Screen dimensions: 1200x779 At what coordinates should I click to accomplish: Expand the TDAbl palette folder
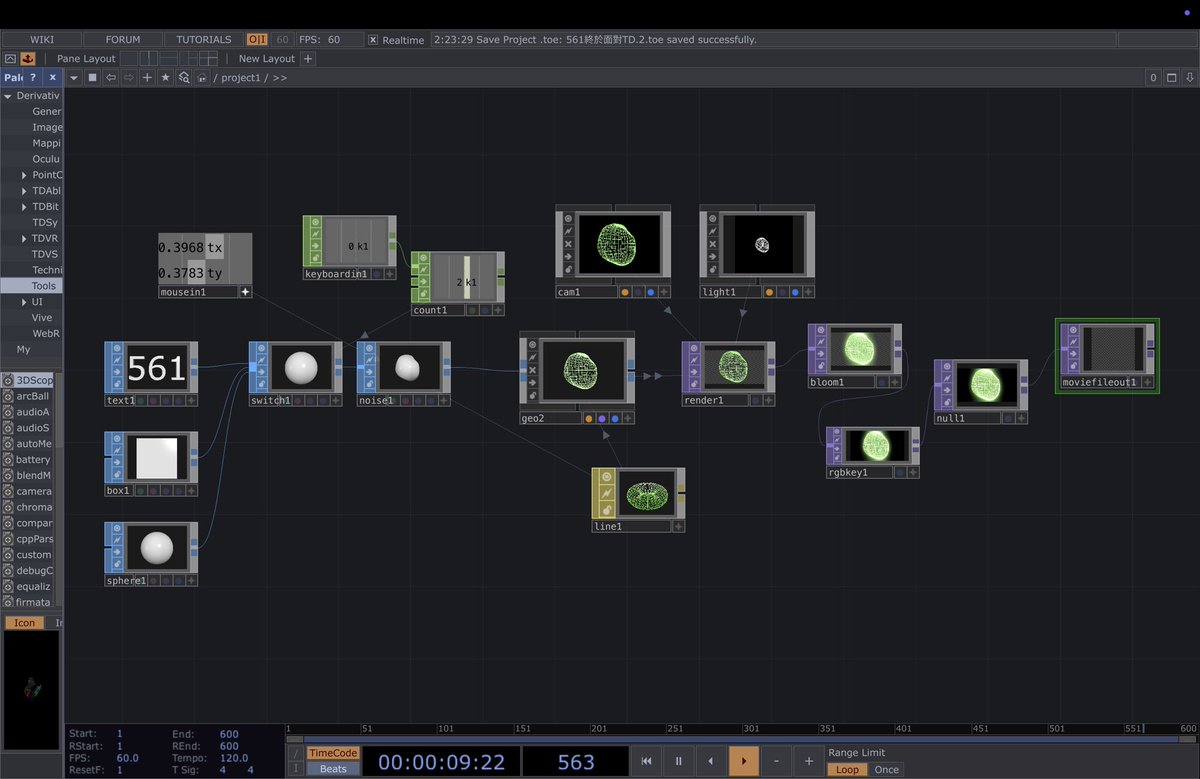pyautogui.click(x=24, y=191)
